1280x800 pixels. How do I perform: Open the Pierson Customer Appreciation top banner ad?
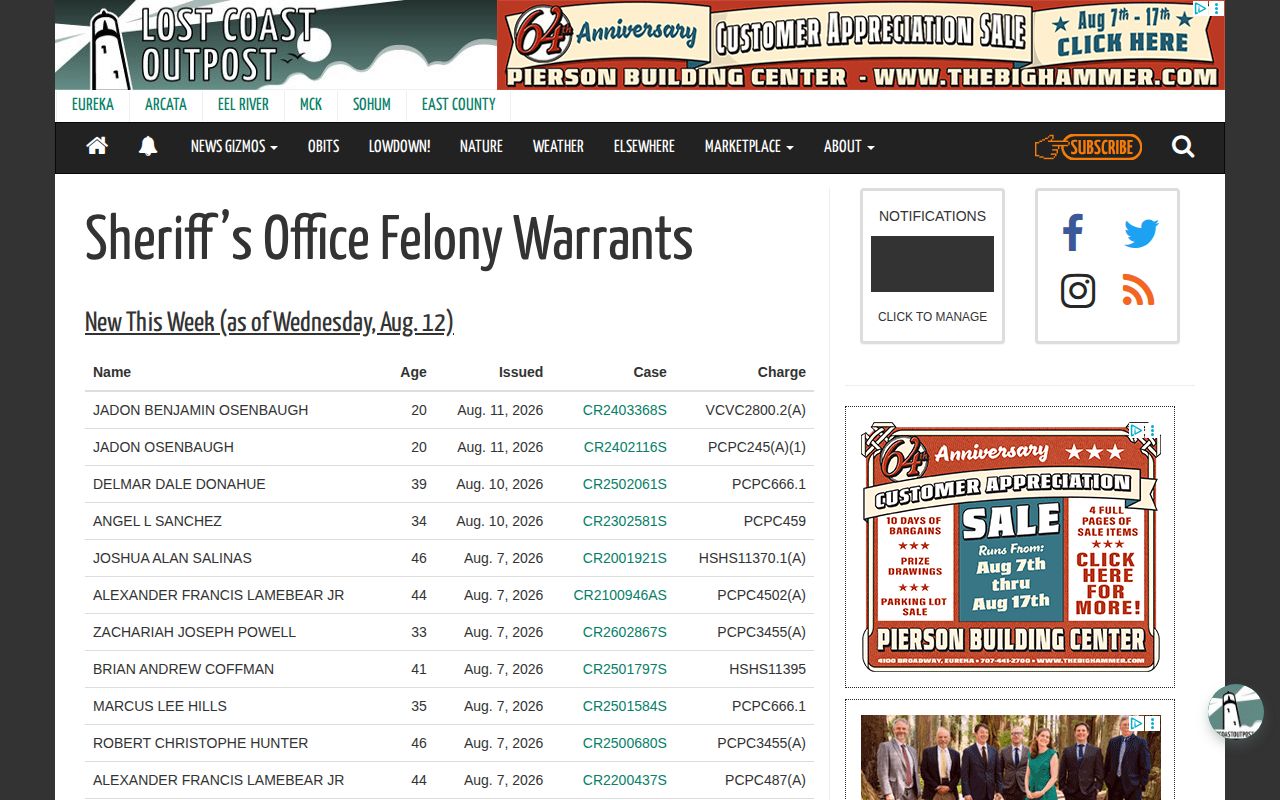tap(861, 45)
